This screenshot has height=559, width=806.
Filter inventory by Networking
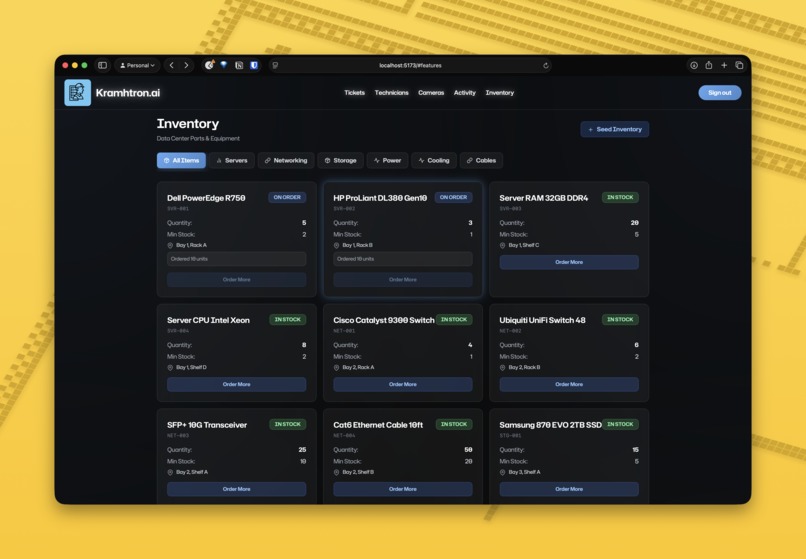pos(286,160)
